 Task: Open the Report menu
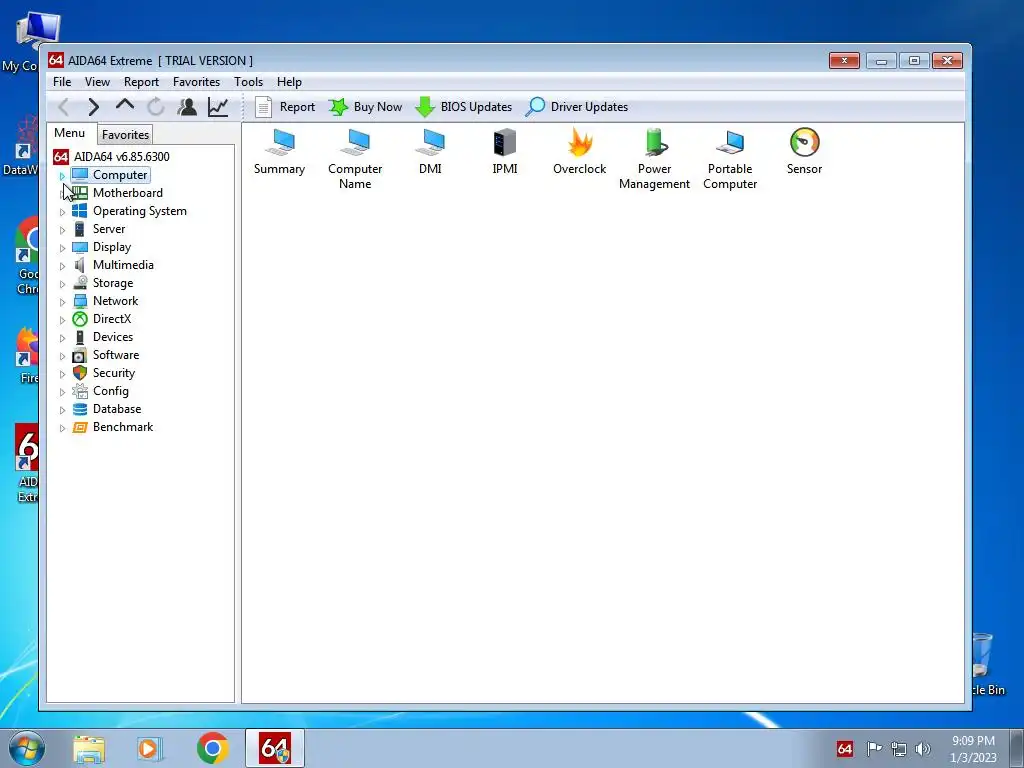[x=141, y=82]
